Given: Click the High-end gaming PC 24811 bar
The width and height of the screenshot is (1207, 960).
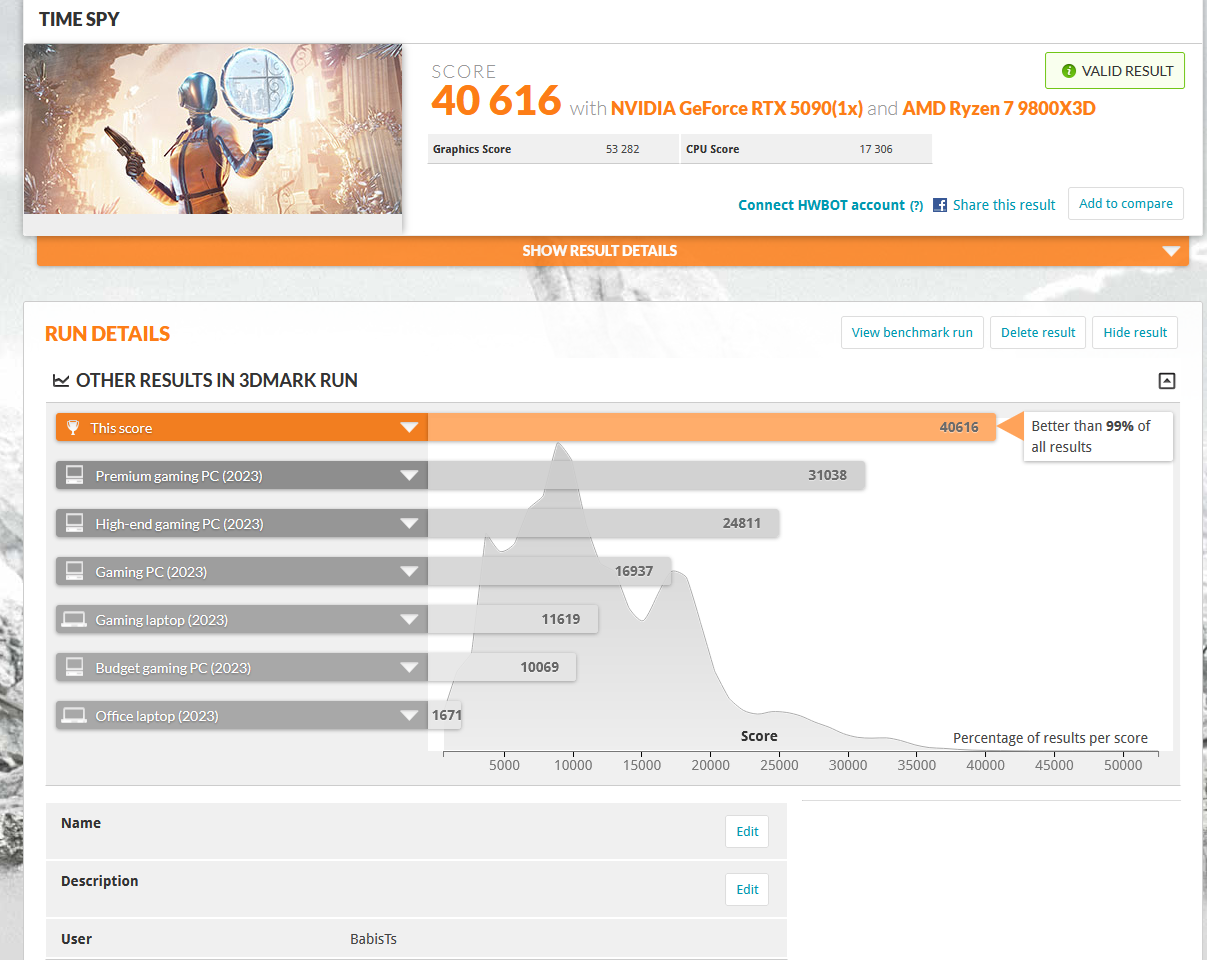Looking at the screenshot, I should (x=603, y=524).
